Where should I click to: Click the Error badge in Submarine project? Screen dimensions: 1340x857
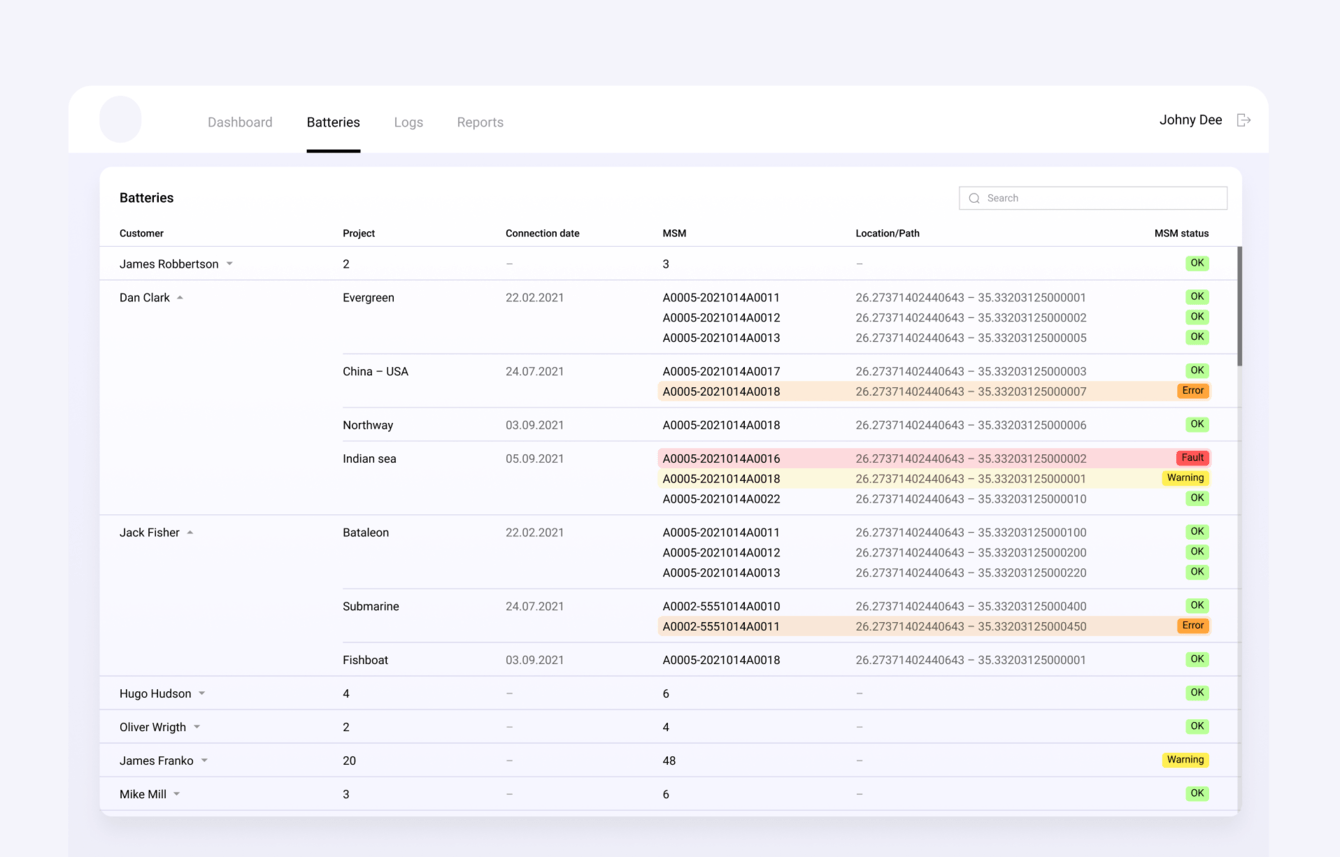pos(1192,626)
